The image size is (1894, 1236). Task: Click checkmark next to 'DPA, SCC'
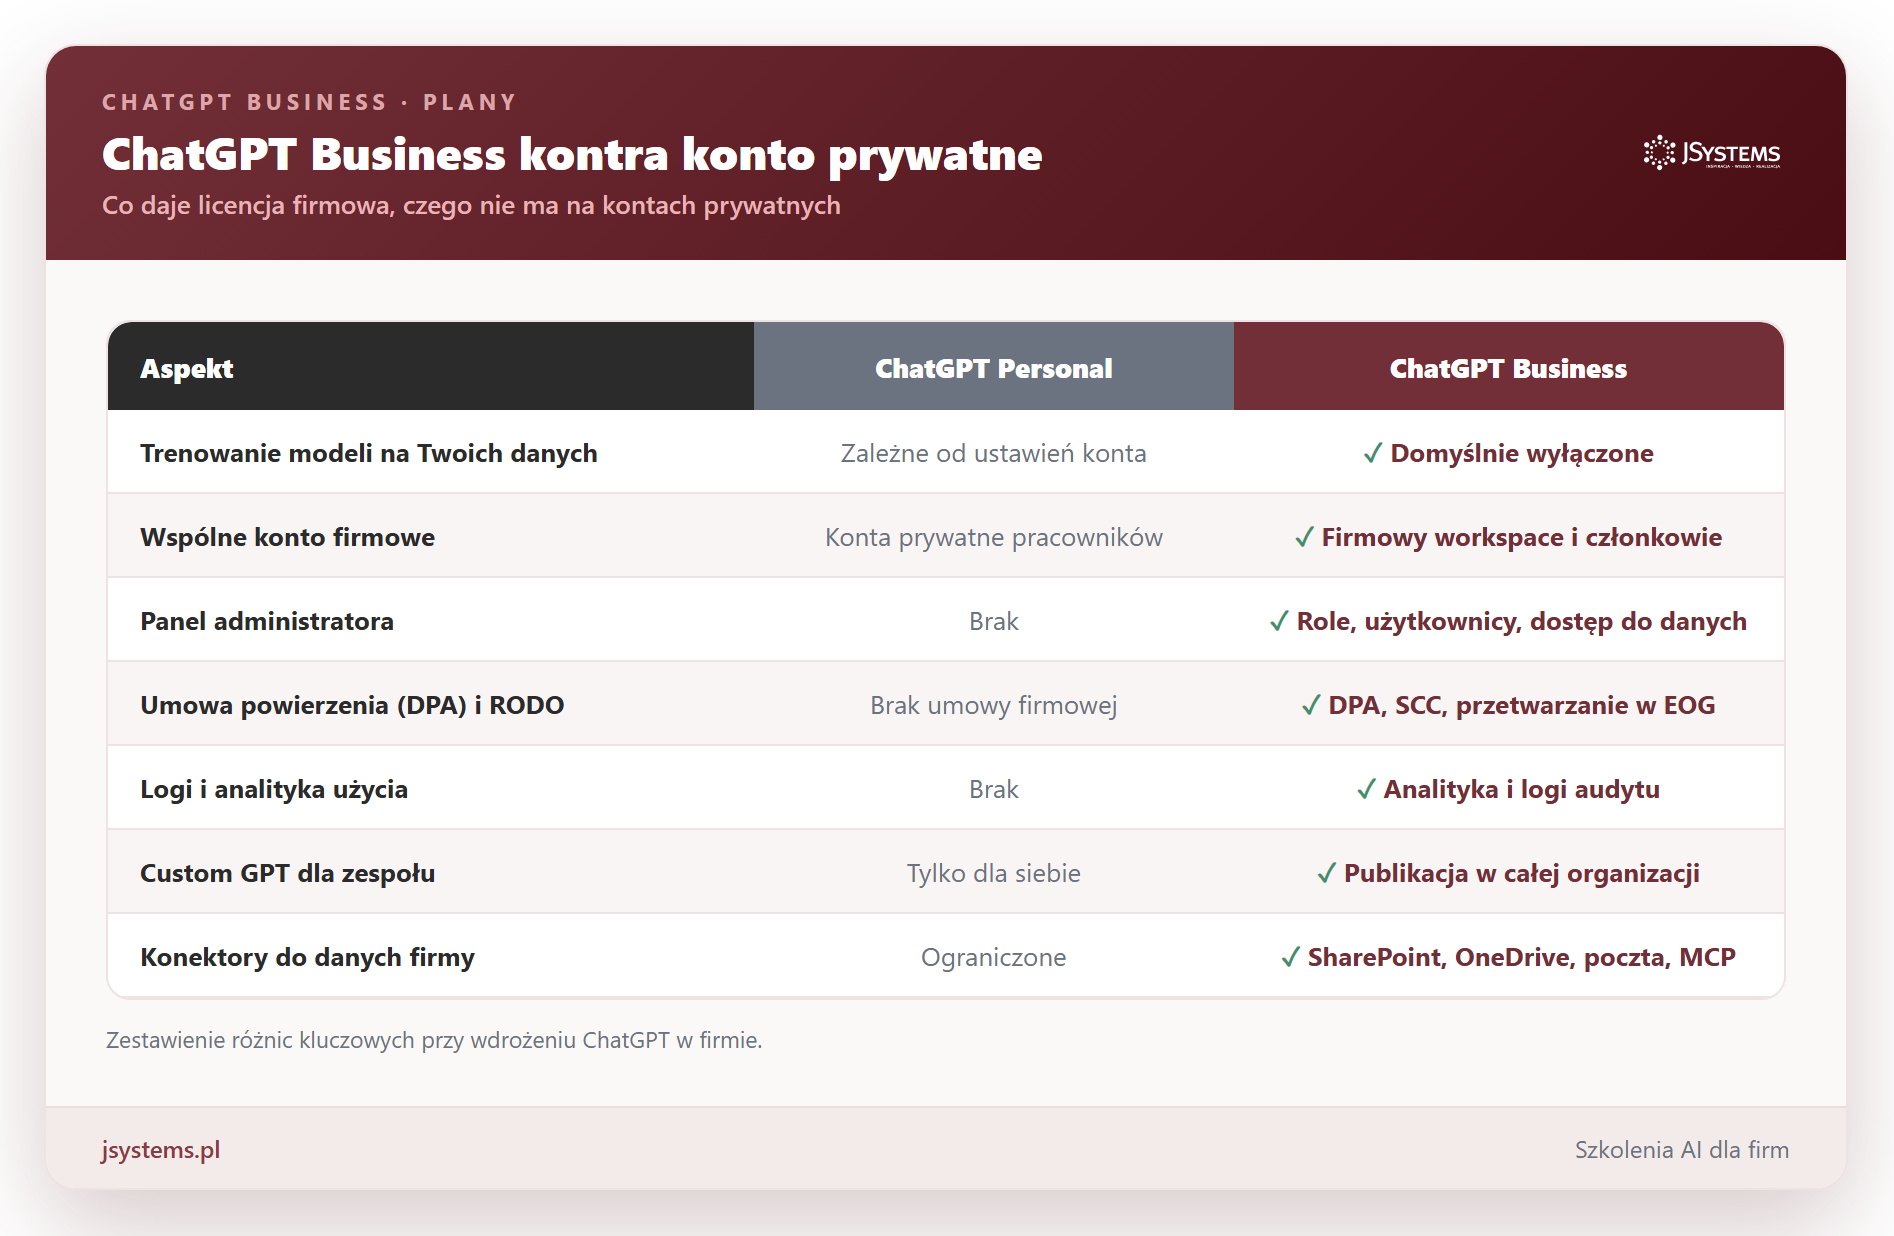point(1311,706)
